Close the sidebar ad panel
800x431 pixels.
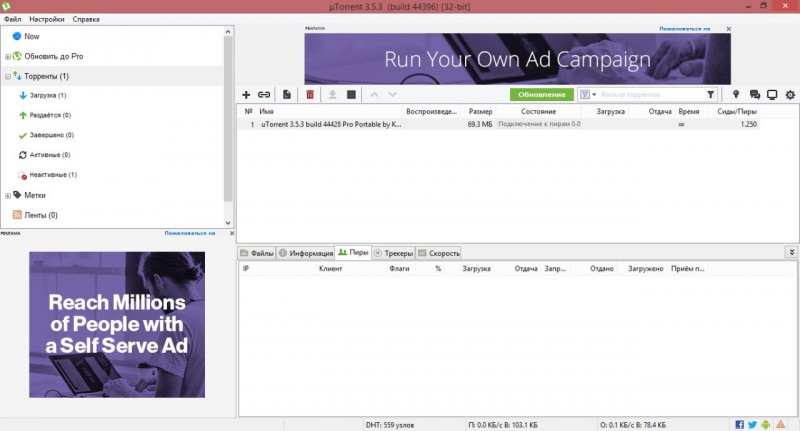(x=232, y=233)
